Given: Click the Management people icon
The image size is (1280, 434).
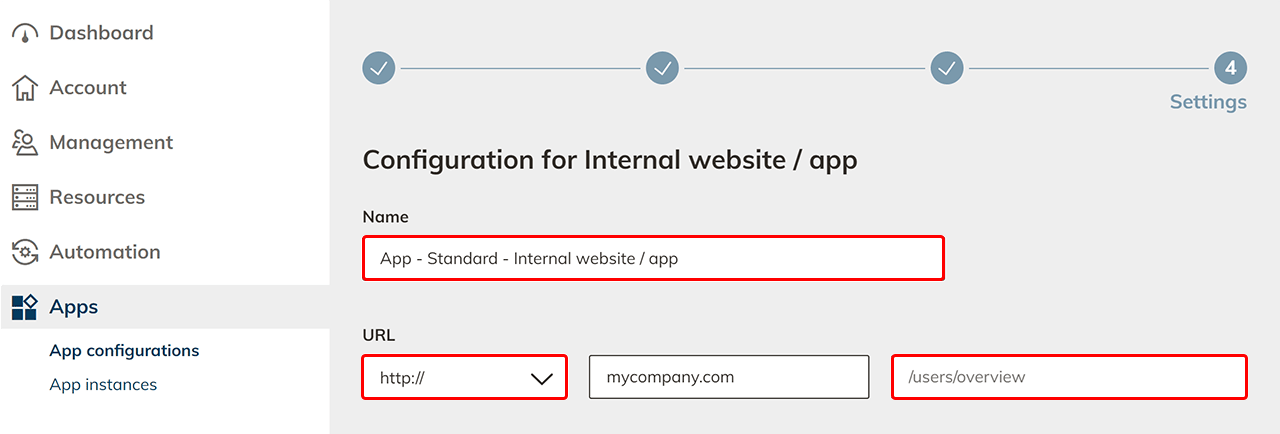Looking at the screenshot, I should 25,143.
